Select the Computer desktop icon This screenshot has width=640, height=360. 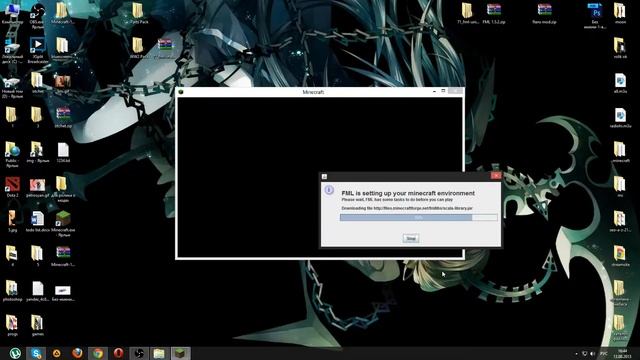(x=12, y=14)
